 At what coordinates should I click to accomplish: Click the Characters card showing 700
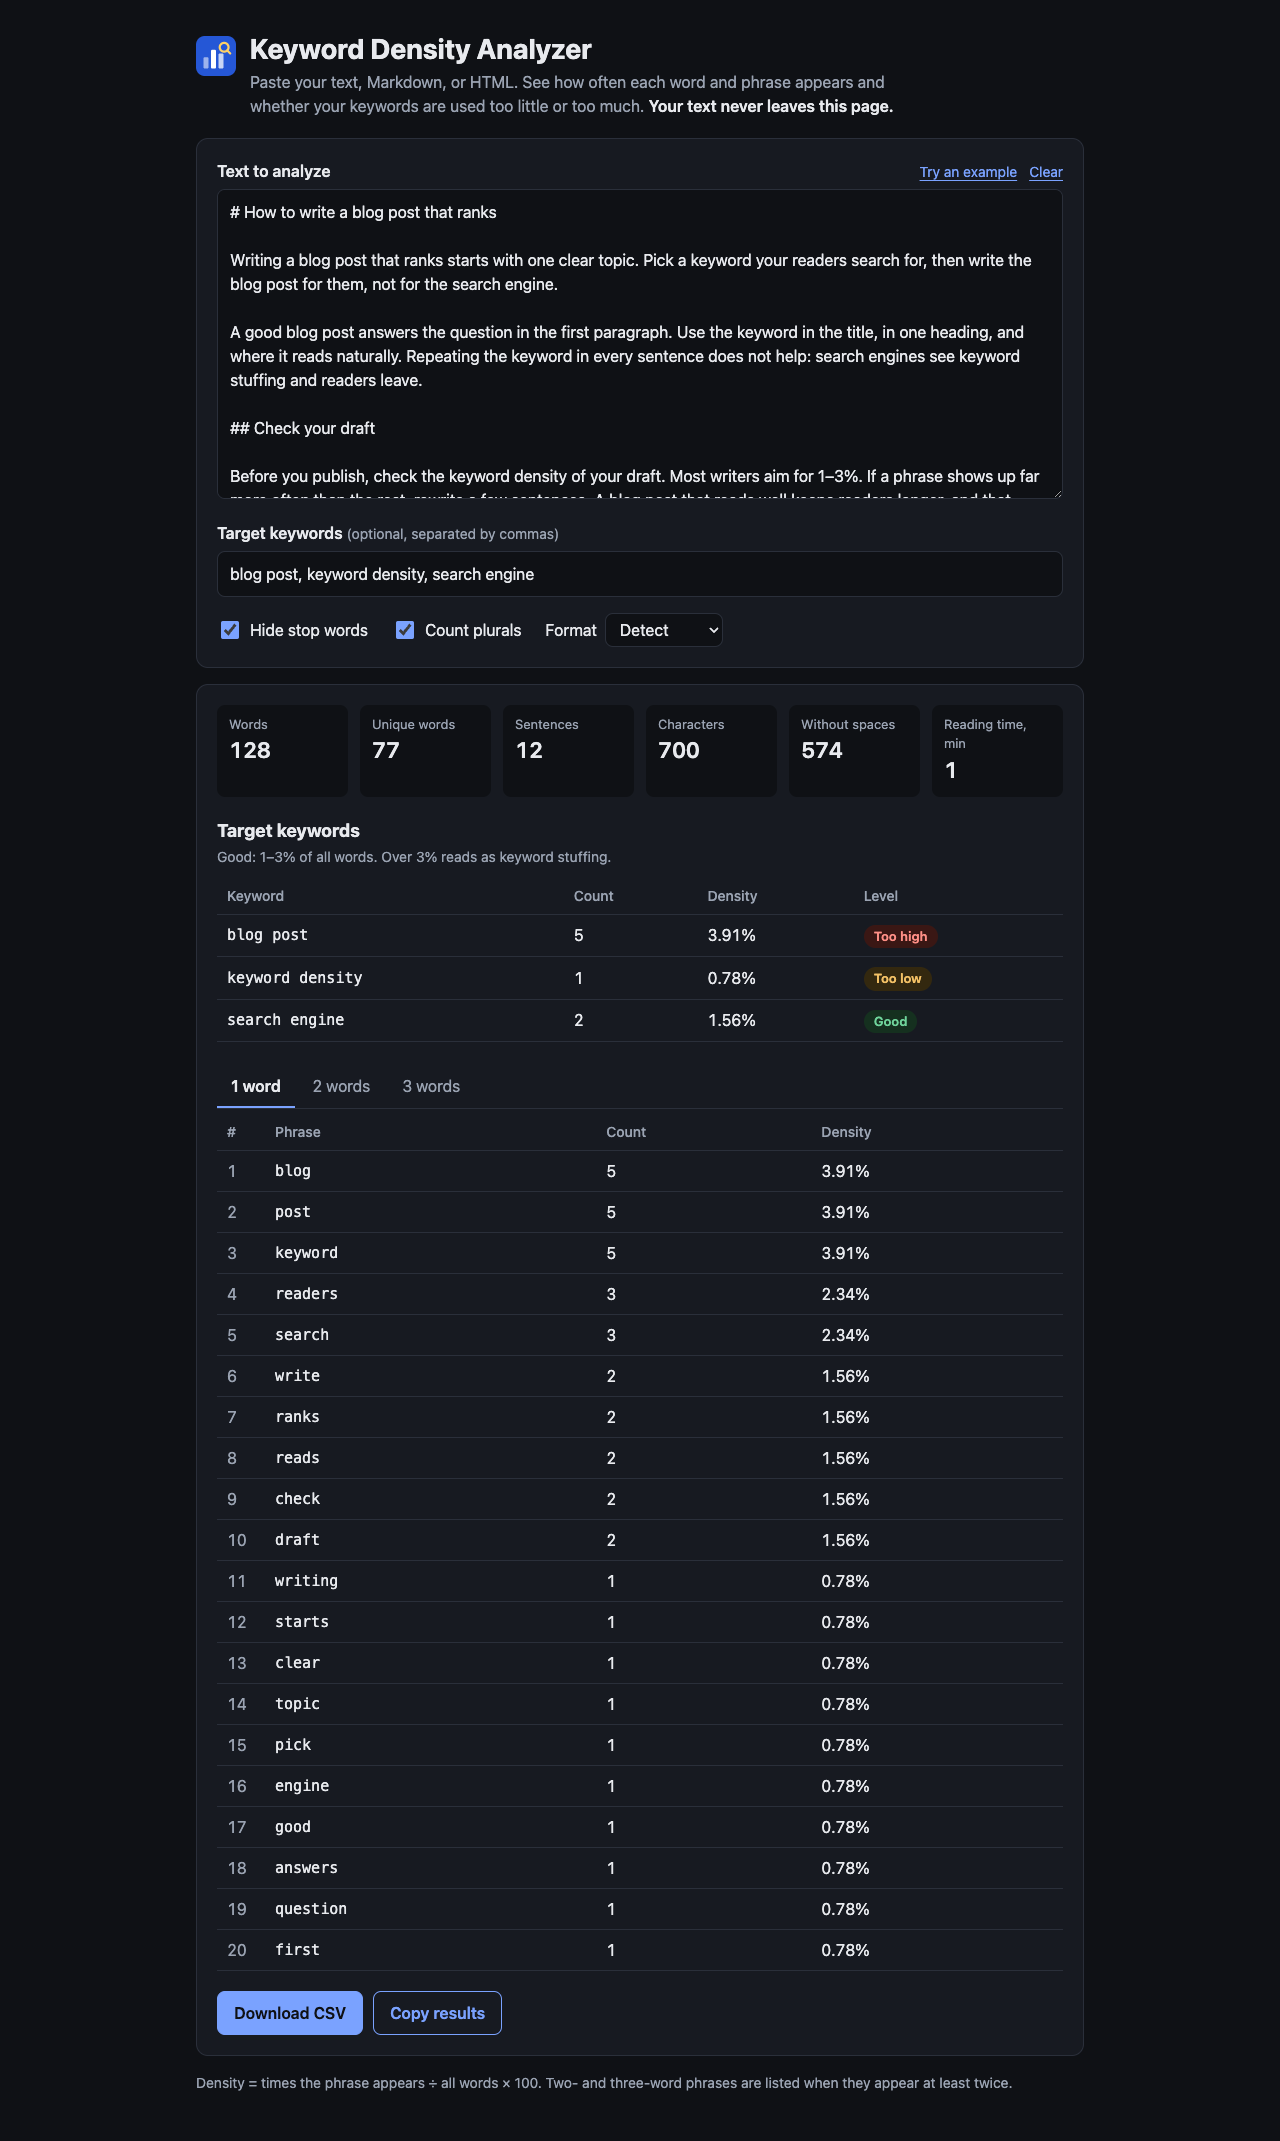click(711, 751)
